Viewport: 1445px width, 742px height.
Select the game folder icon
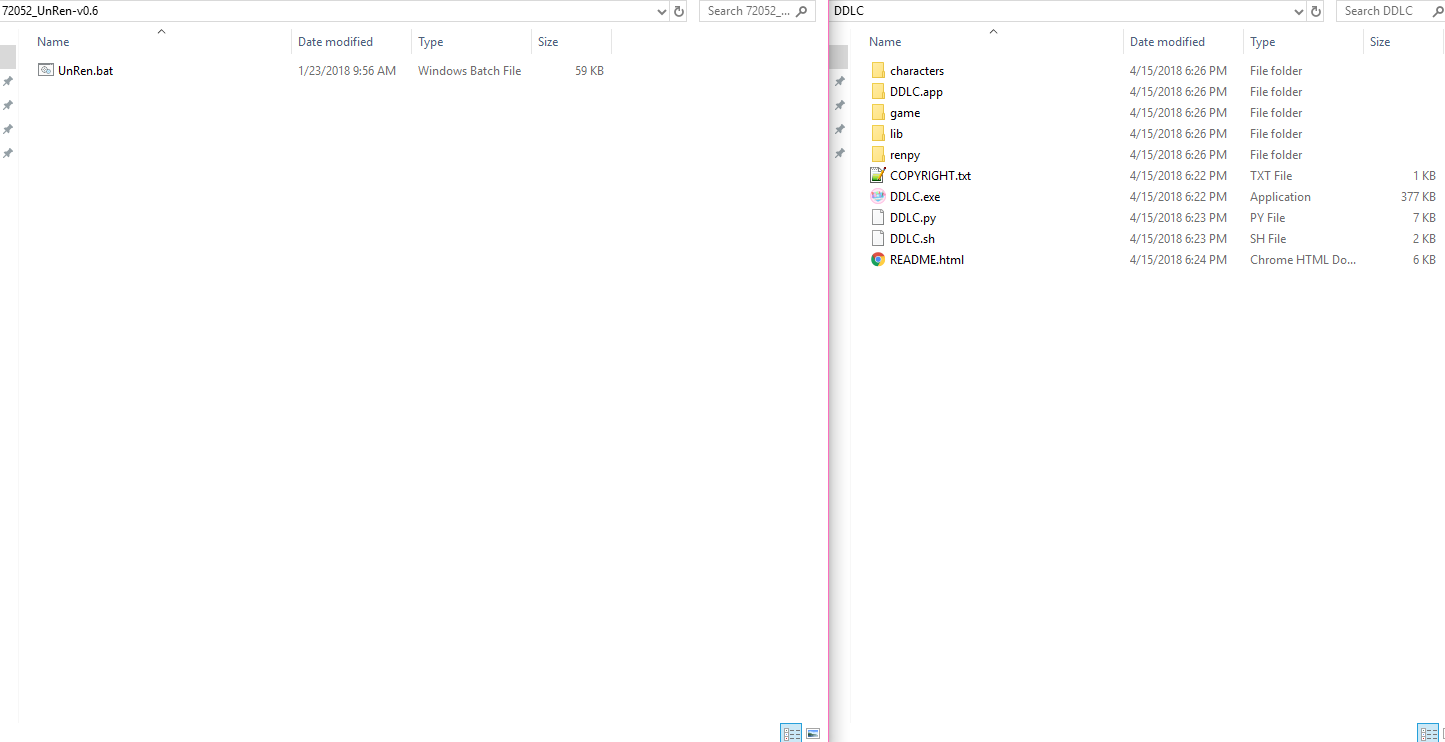click(878, 112)
